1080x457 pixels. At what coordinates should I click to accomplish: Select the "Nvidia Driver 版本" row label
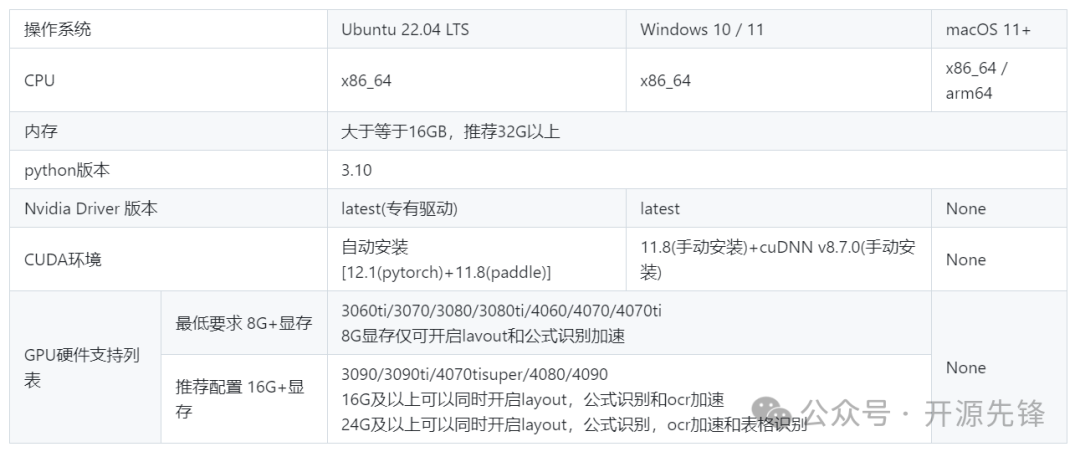[91, 209]
